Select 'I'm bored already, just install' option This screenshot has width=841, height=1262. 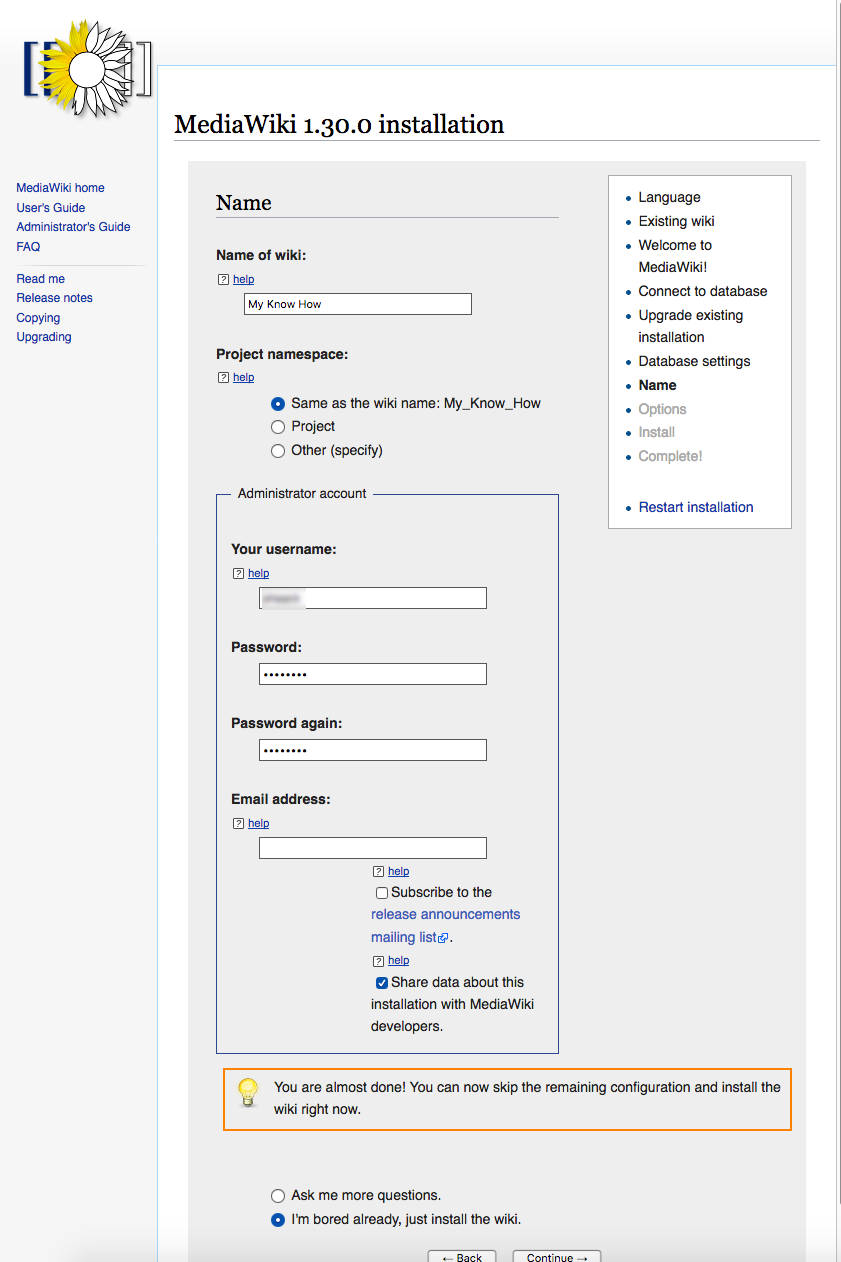click(x=278, y=1220)
